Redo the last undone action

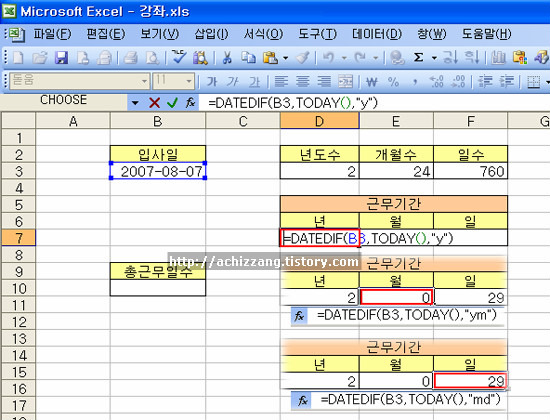tap(360, 58)
